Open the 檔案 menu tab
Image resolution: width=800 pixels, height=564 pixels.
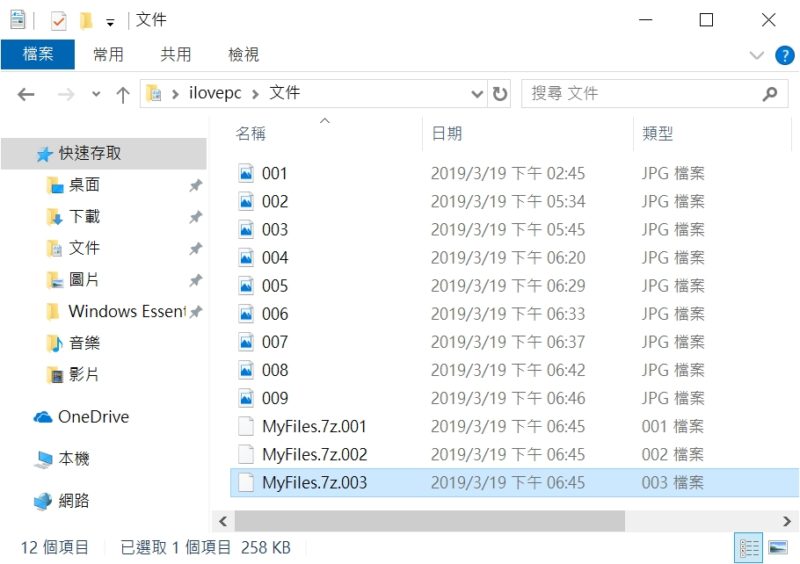38,54
